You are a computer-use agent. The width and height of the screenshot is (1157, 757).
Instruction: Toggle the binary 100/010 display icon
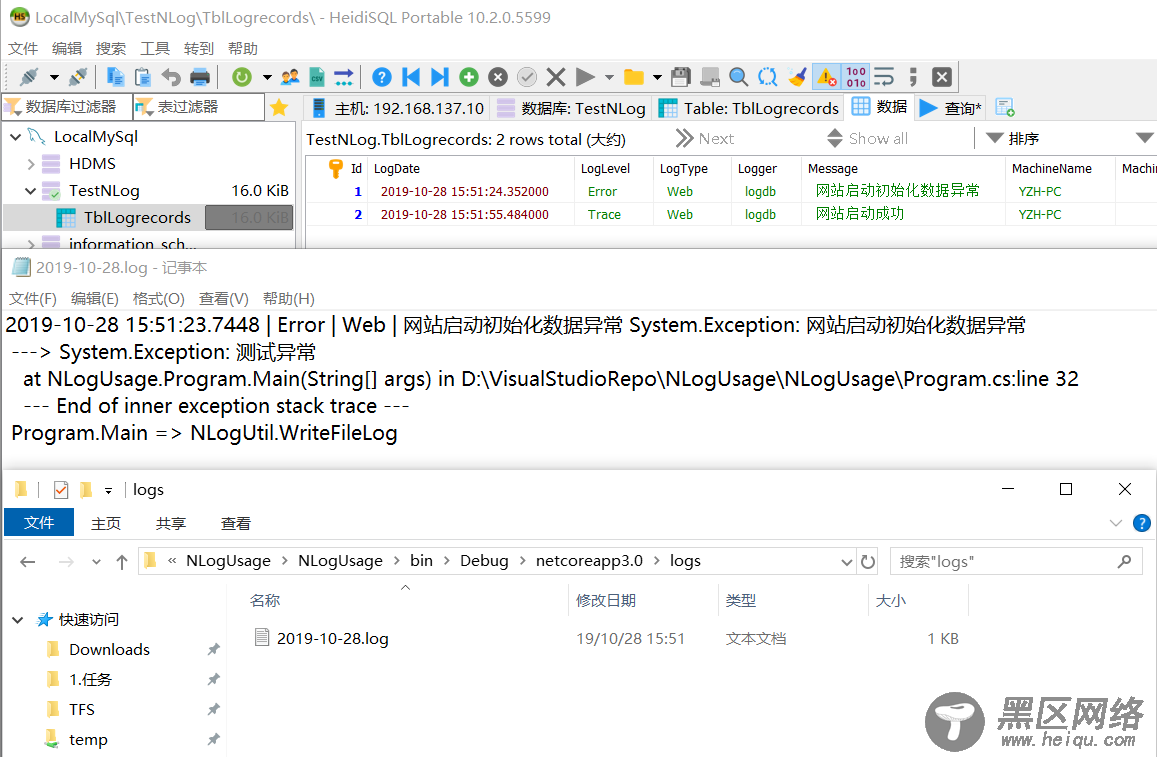tap(856, 77)
